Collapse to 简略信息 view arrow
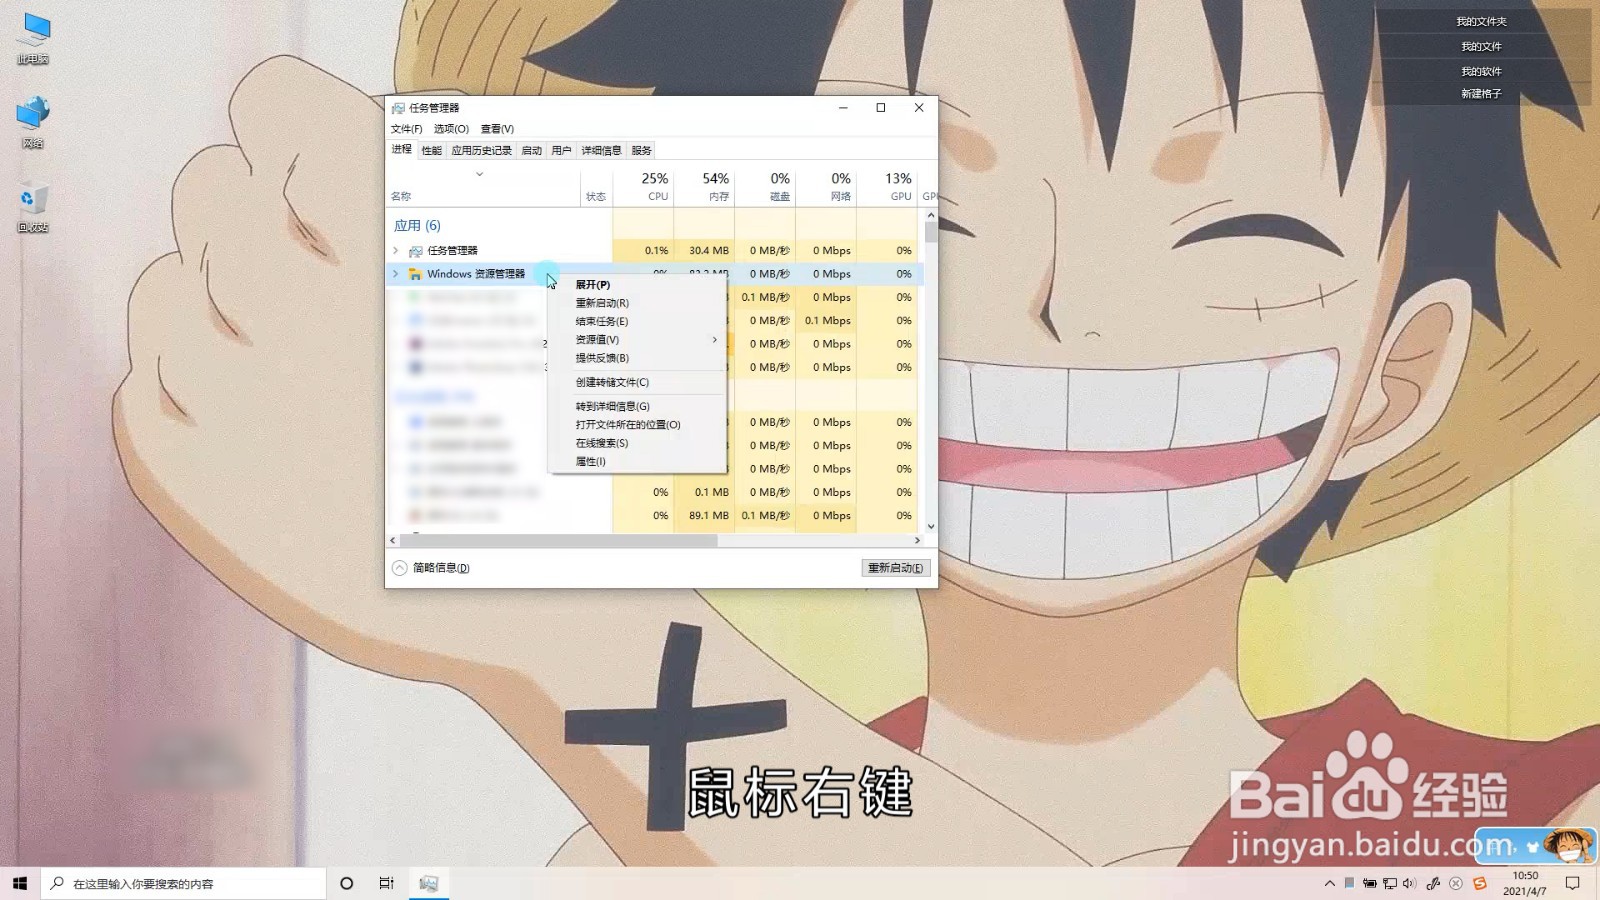 (x=399, y=568)
